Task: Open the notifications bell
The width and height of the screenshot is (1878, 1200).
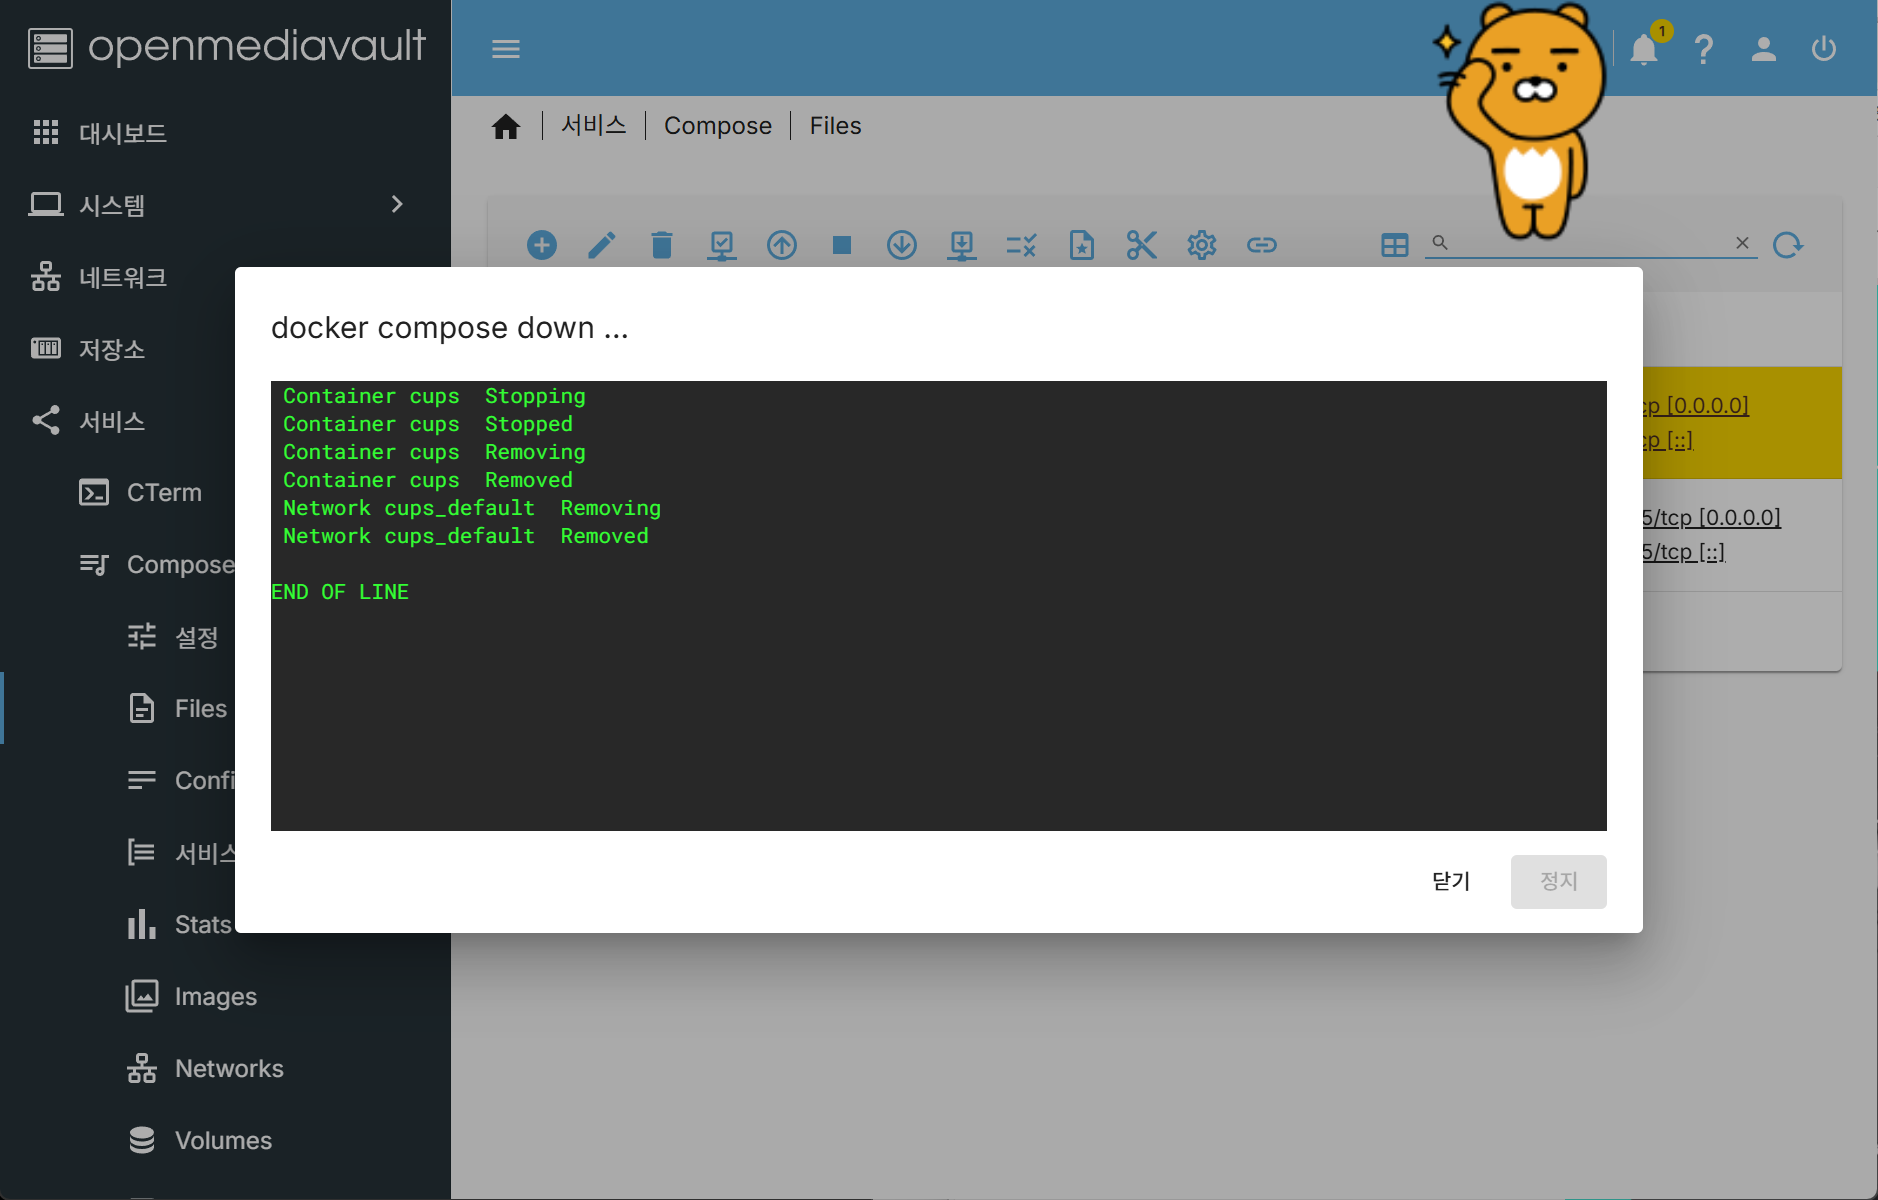Action: click(x=1644, y=49)
